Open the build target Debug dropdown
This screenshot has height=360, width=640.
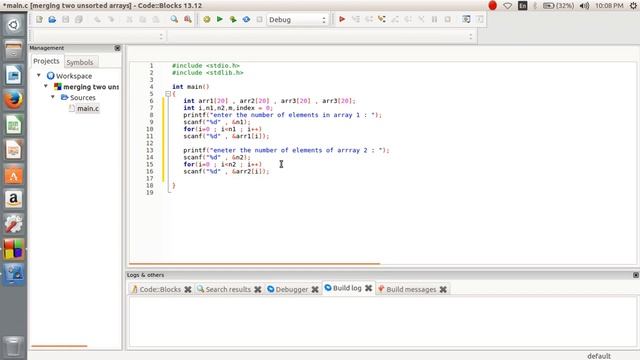tap(297, 20)
